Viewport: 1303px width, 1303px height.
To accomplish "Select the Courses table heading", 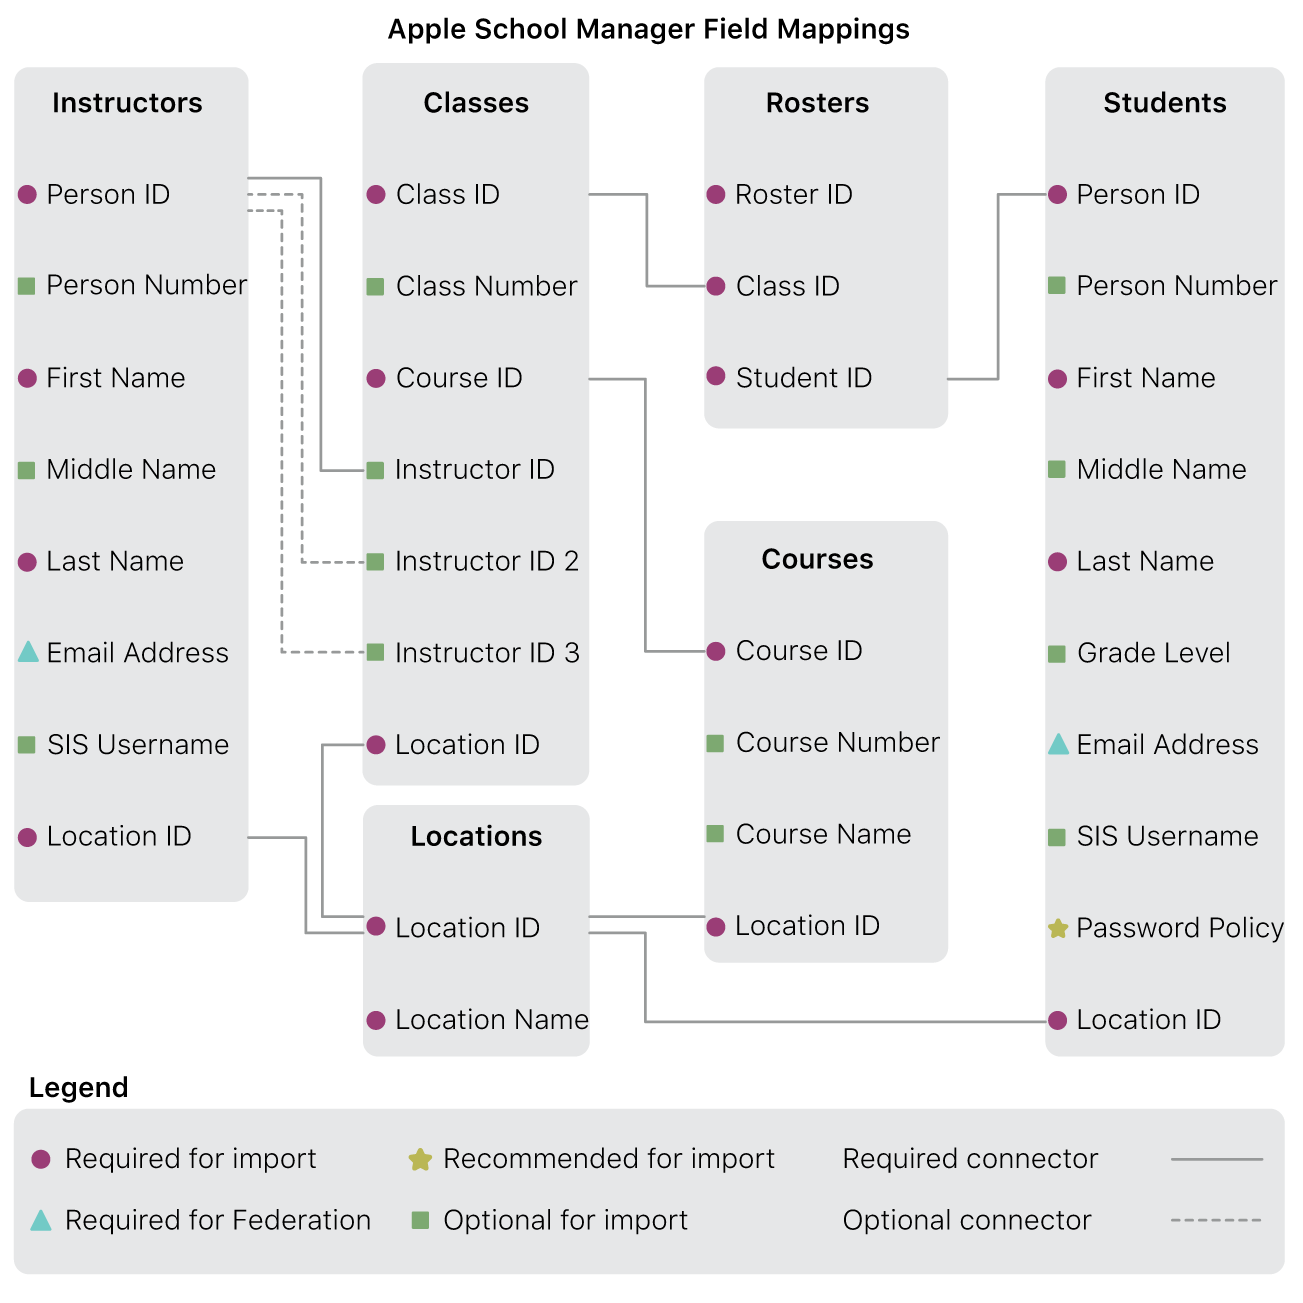I will [x=817, y=559].
